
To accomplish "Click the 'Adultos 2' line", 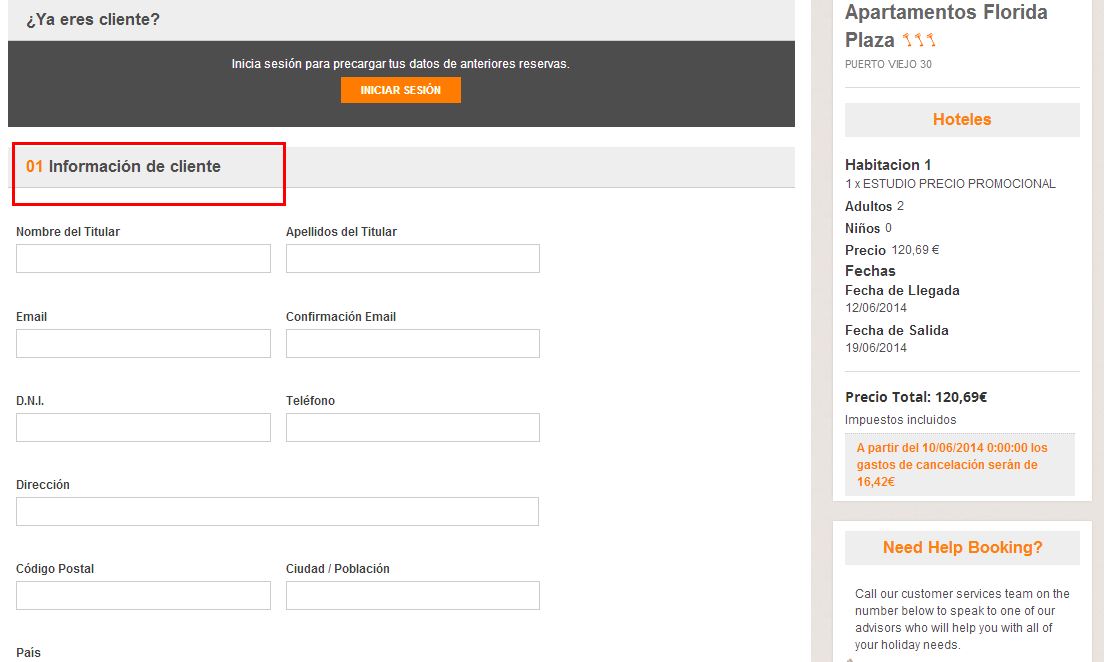I will [x=874, y=206].
